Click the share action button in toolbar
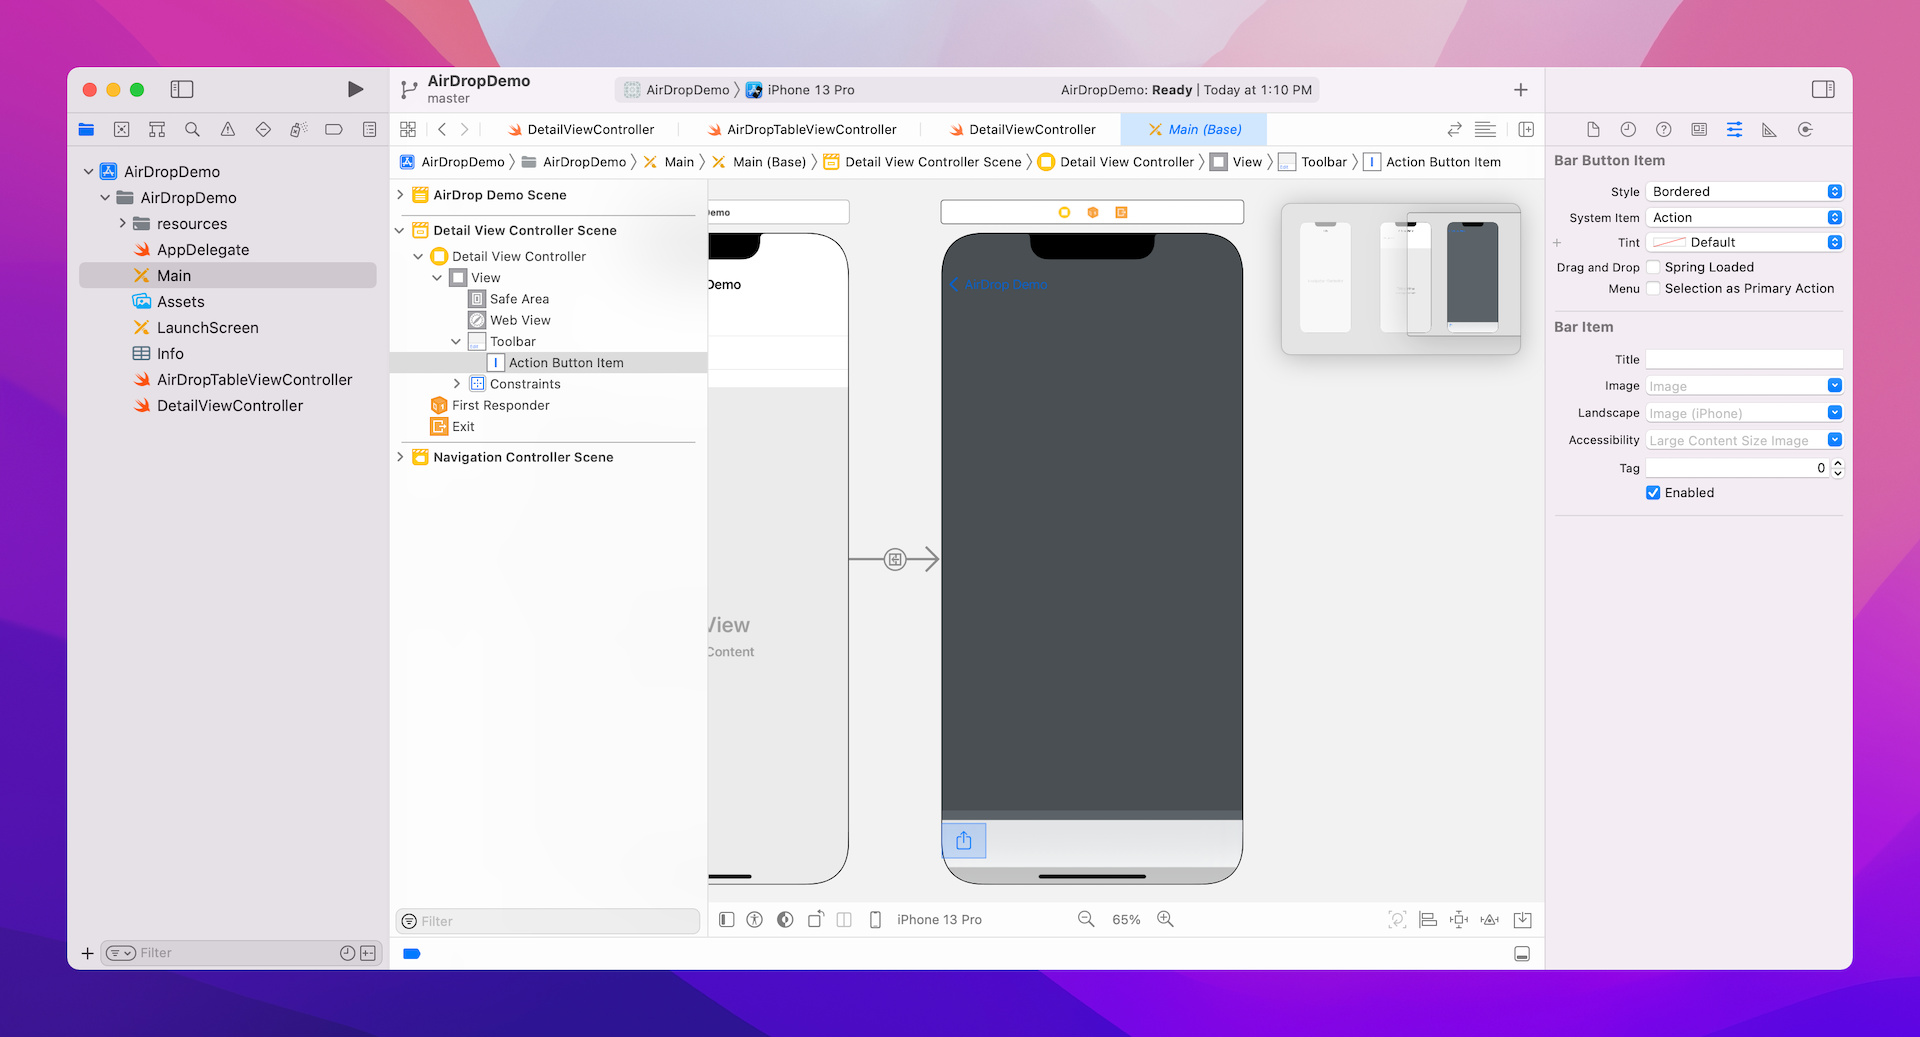 pyautogui.click(x=964, y=841)
